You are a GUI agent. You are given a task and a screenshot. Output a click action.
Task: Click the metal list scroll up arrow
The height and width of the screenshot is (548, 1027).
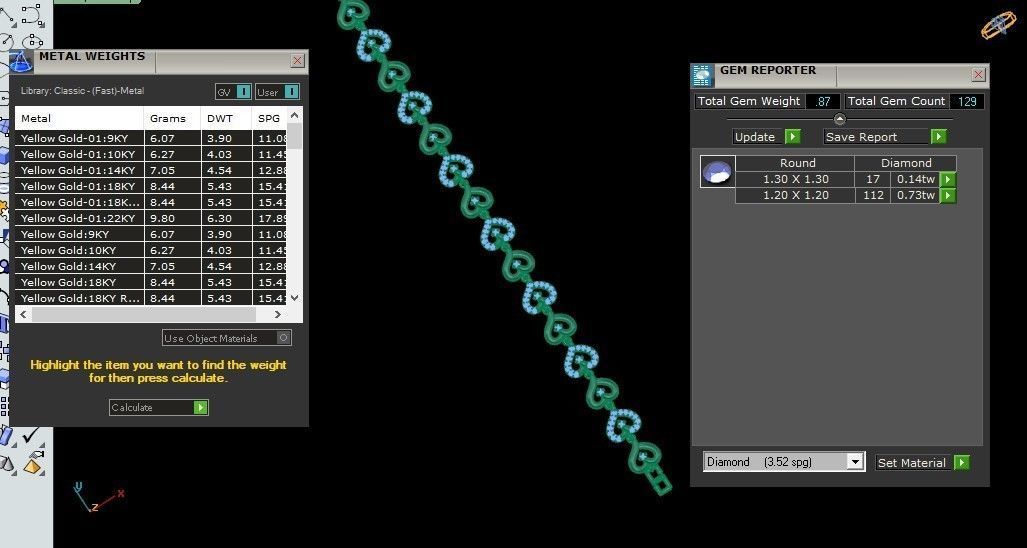point(295,115)
